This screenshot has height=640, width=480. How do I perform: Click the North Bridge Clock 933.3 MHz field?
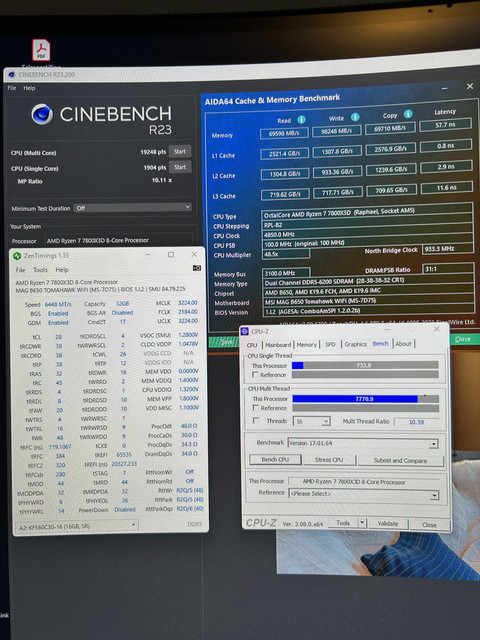(448, 248)
